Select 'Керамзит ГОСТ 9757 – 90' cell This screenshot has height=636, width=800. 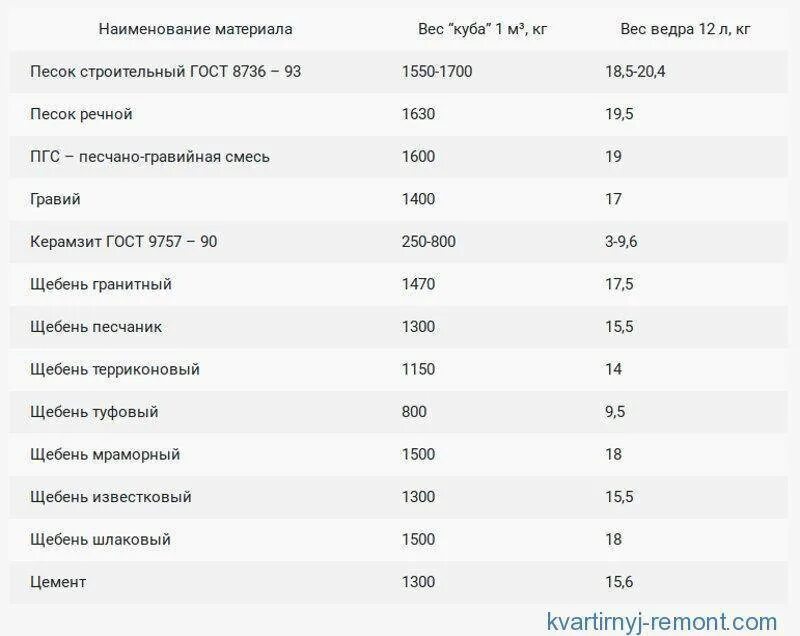[123, 241]
